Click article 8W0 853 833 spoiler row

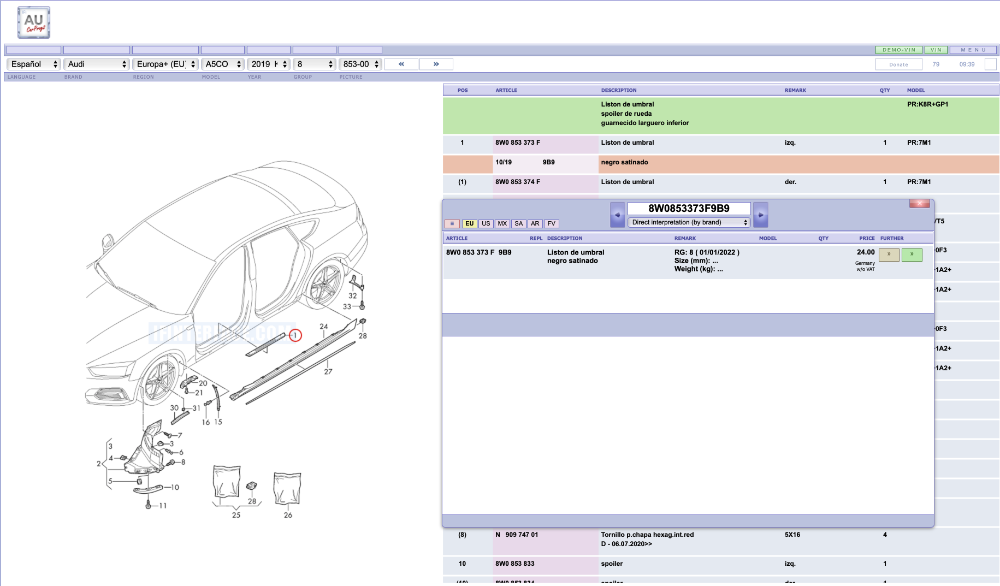click(721, 564)
